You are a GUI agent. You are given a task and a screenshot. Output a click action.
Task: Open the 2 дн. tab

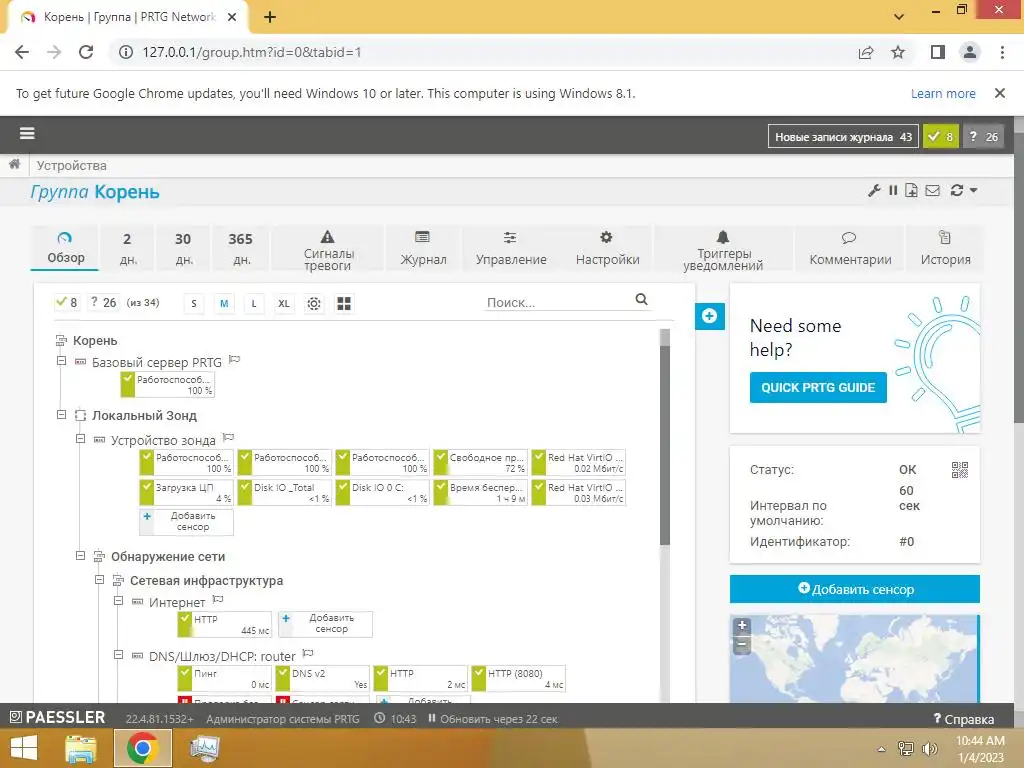(128, 248)
